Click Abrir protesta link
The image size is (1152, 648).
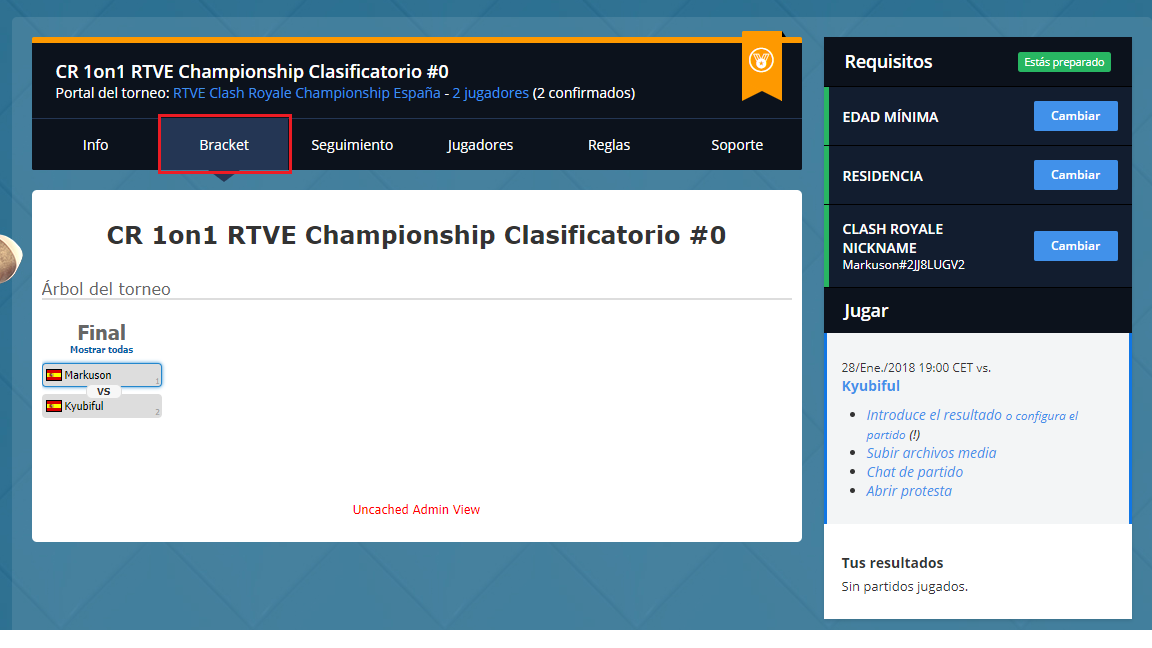[x=909, y=492]
